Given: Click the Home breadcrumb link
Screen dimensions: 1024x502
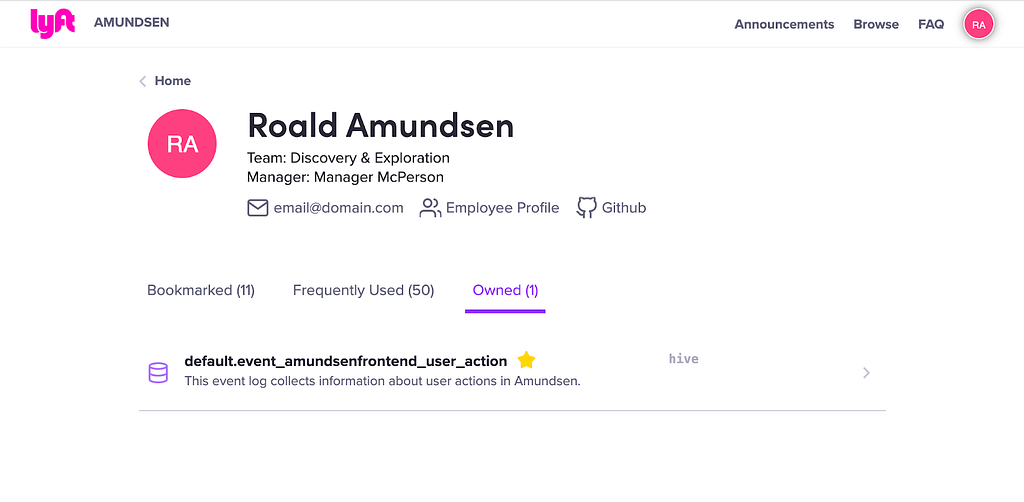Looking at the screenshot, I should click(x=172, y=81).
